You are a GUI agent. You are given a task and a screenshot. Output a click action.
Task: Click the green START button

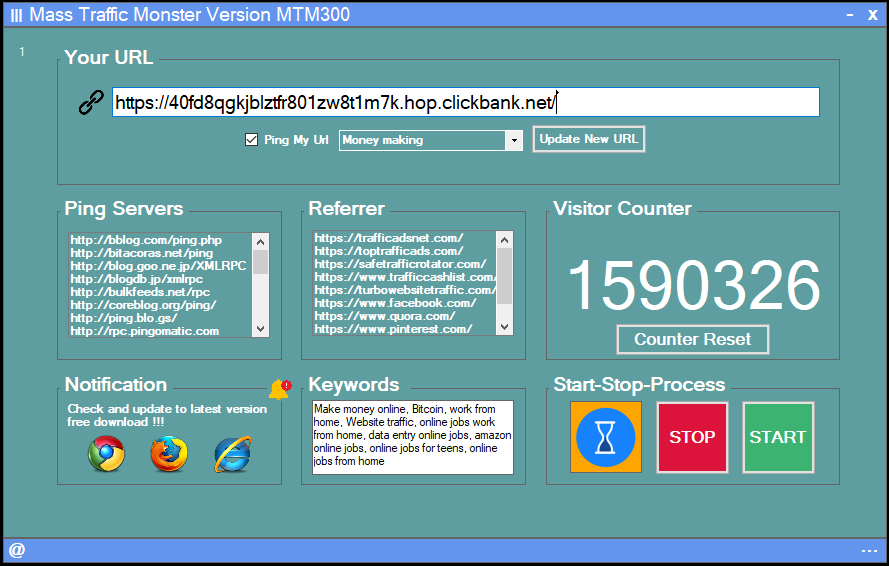point(778,437)
